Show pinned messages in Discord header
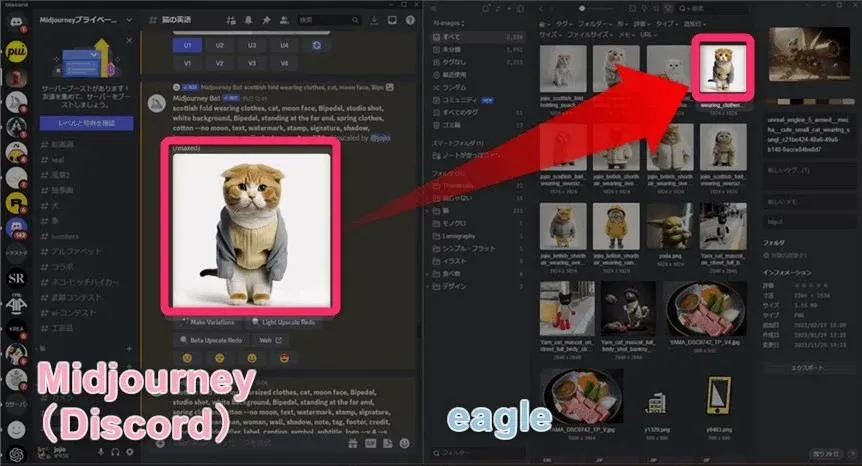Image resolution: width=862 pixels, height=466 pixels. 266,20
